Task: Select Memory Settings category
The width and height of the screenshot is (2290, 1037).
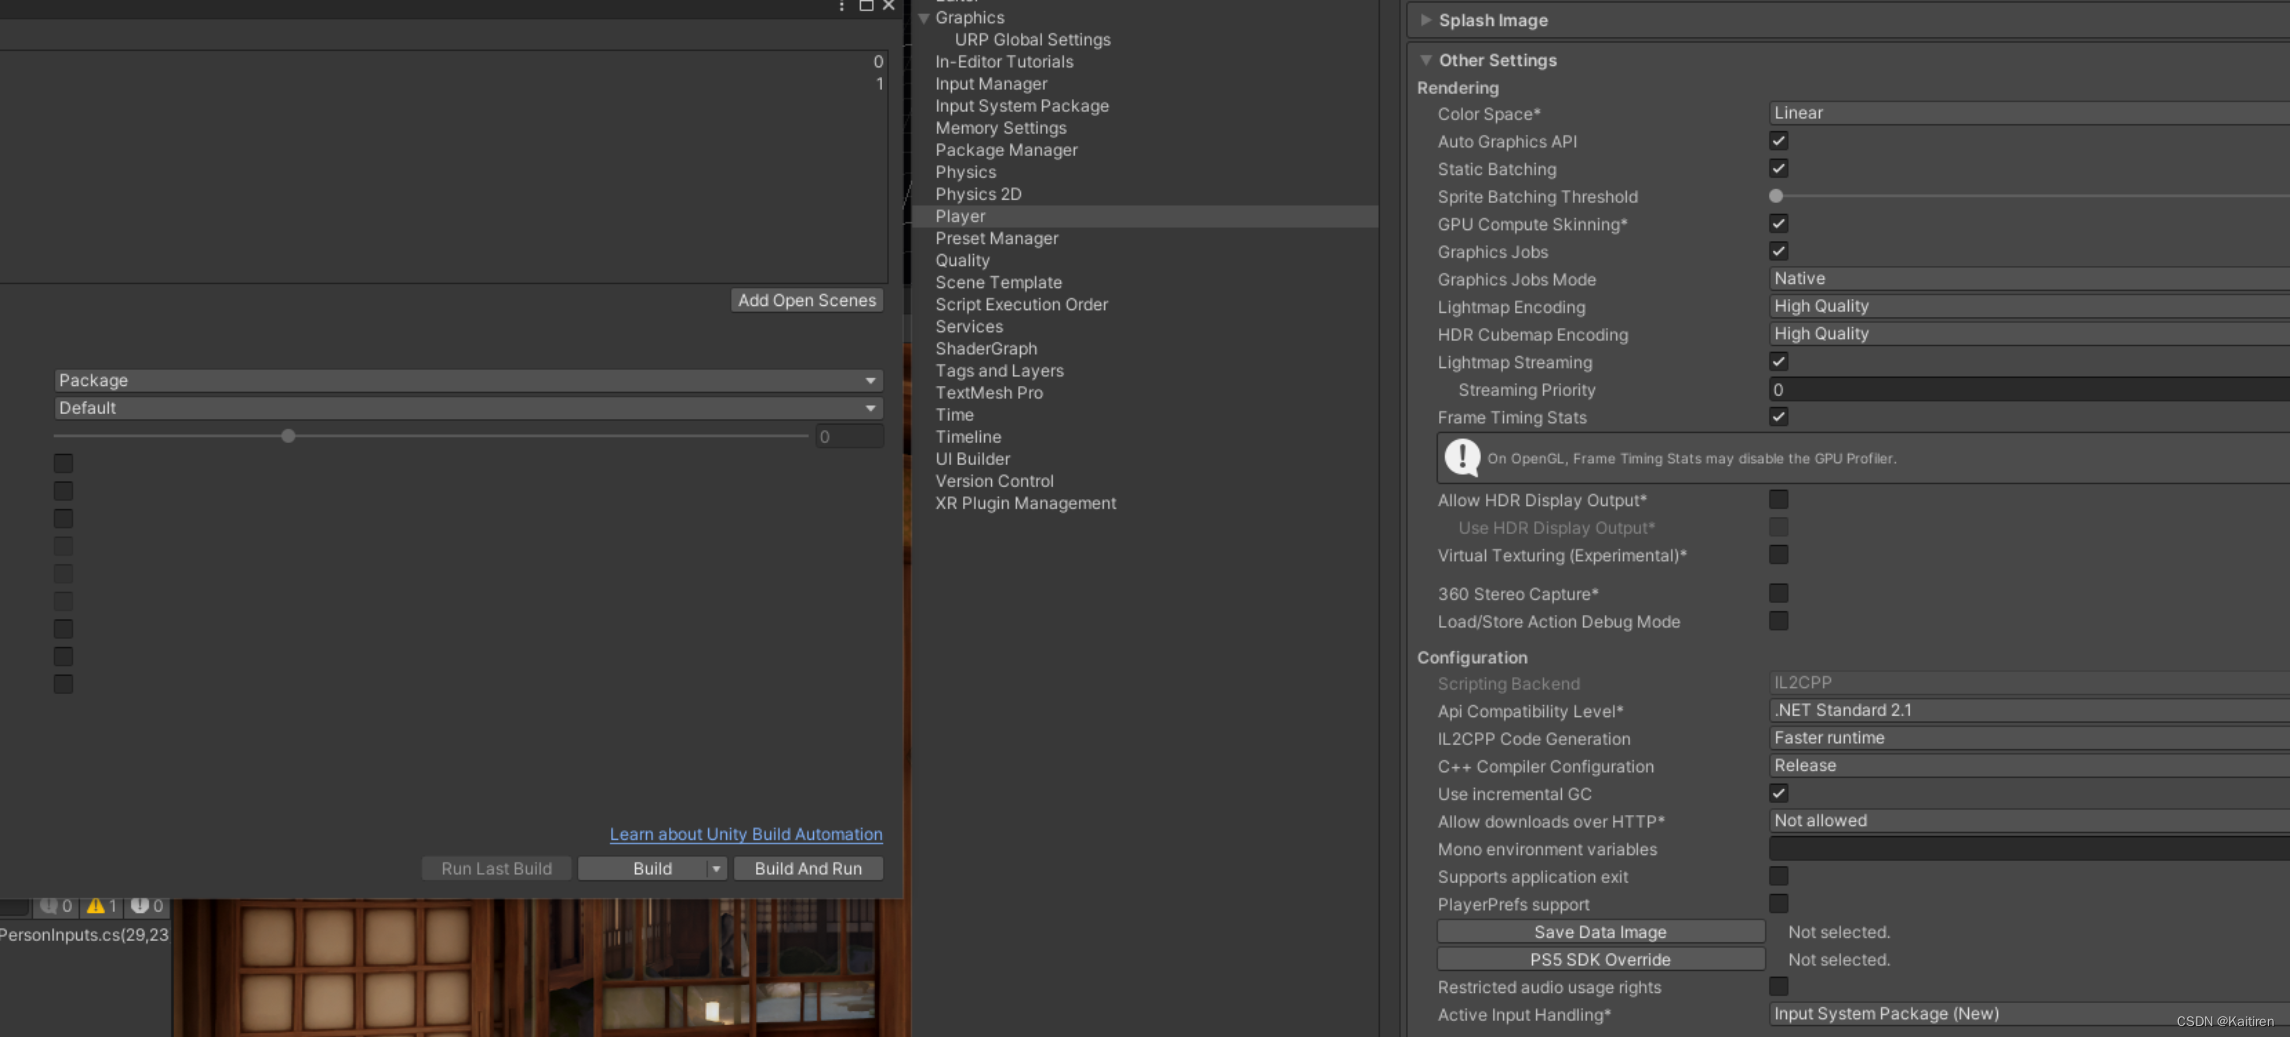Action: (1000, 128)
